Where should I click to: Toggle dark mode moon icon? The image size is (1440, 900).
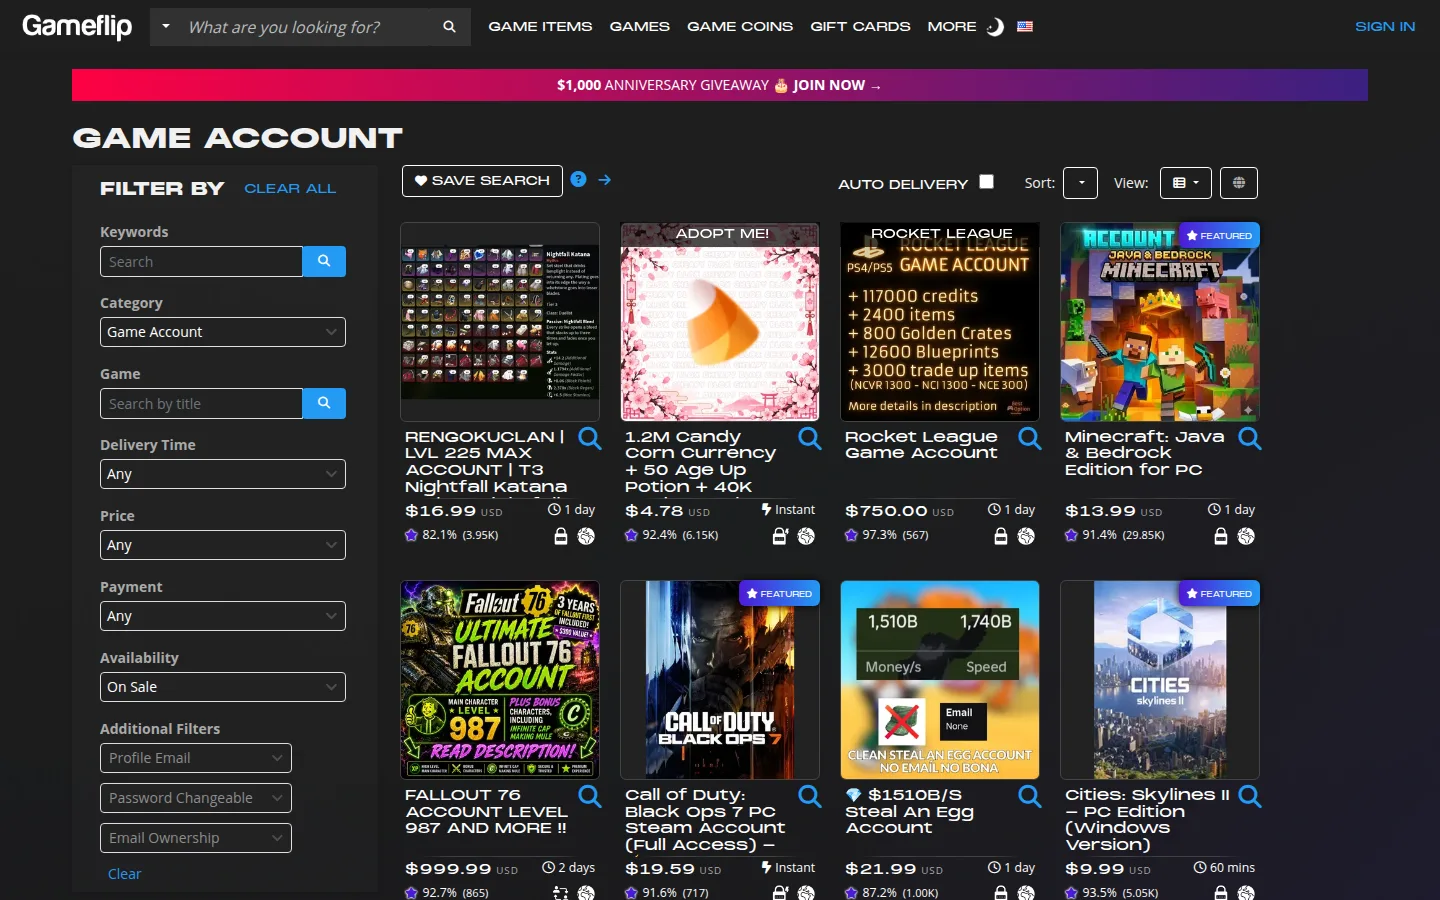pos(995,27)
